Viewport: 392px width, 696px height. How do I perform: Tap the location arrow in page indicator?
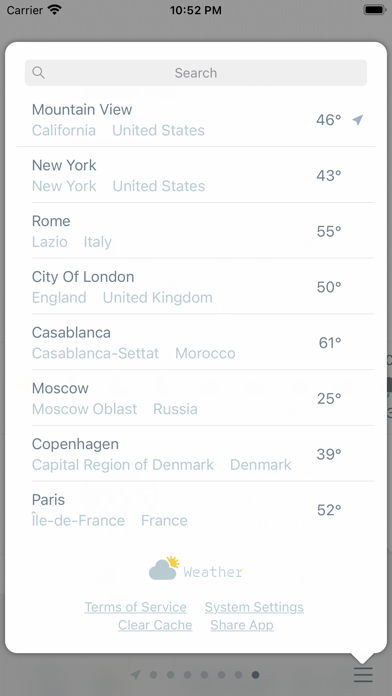pyautogui.click(x=136, y=675)
